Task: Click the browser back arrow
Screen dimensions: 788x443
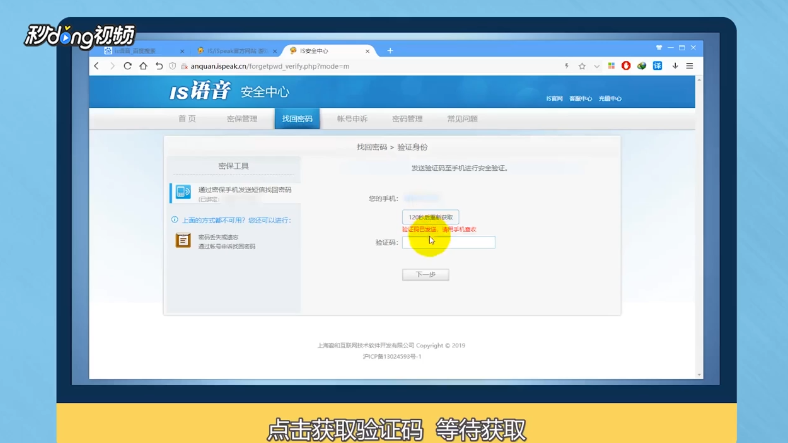Action: 96,66
